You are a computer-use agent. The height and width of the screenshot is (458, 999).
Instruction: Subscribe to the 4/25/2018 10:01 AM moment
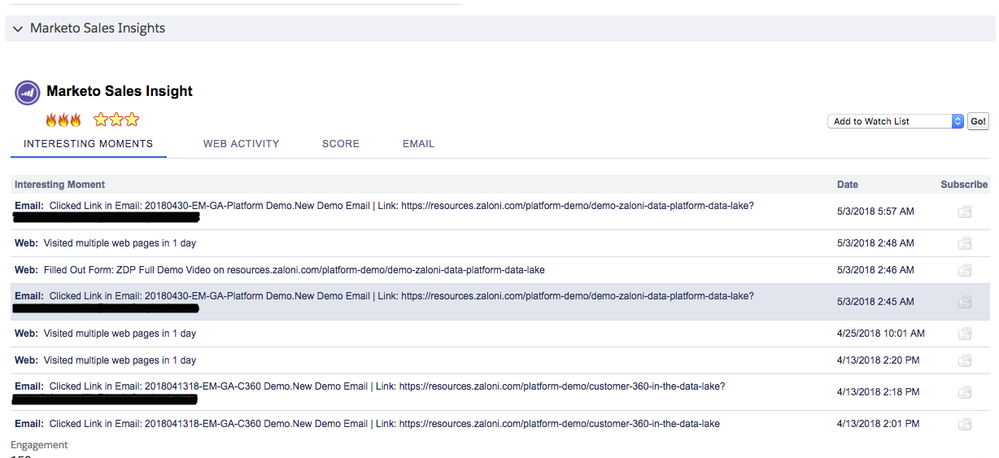point(965,334)
